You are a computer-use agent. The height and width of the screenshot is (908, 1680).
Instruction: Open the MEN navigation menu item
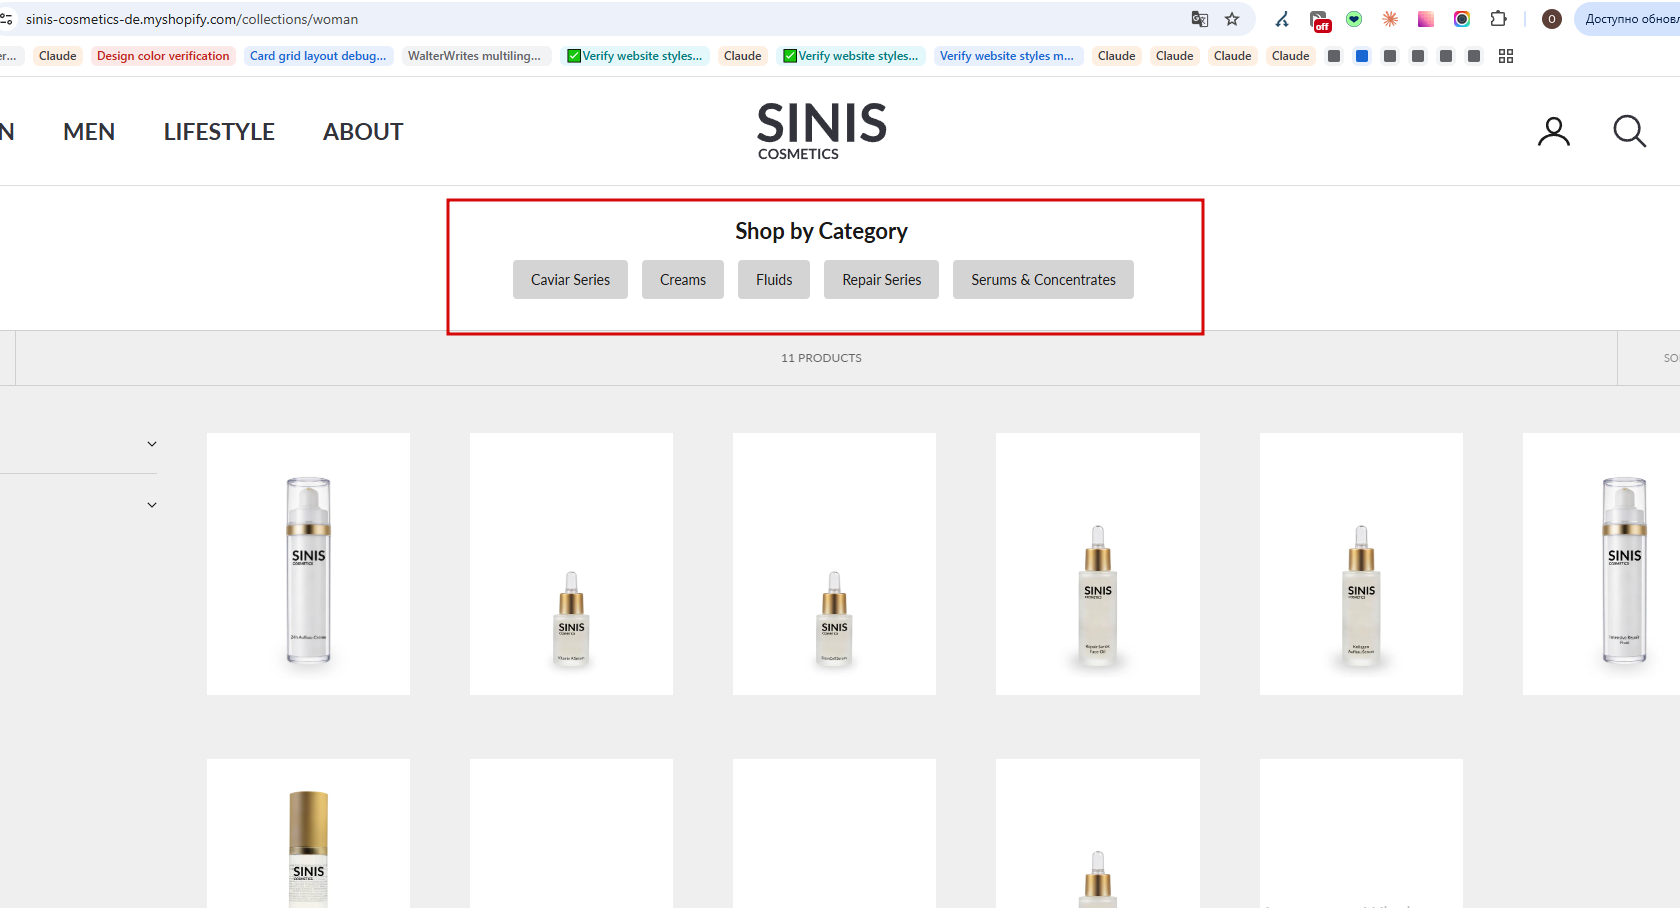(89, 132)
